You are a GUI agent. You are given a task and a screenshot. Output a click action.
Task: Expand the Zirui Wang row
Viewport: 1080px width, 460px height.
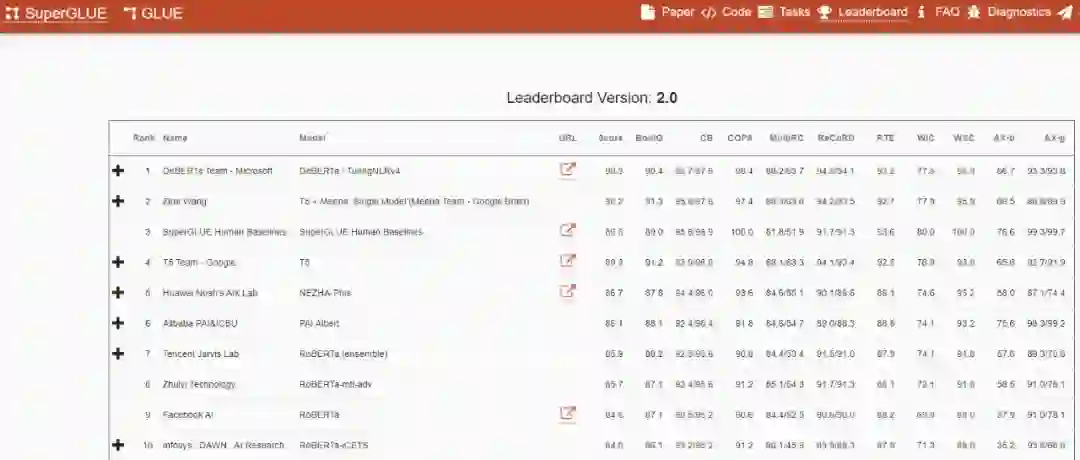[x=118, y=201]
